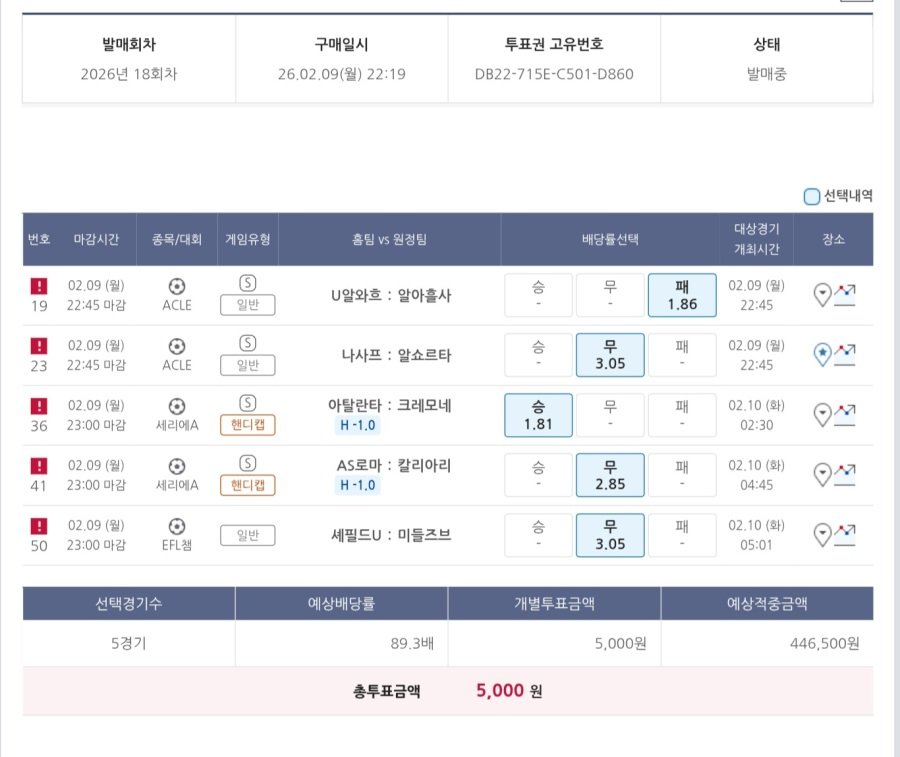Click the location pin icon for match 19
Viewport: 900px width, 757px height.
tap(822, 295)
